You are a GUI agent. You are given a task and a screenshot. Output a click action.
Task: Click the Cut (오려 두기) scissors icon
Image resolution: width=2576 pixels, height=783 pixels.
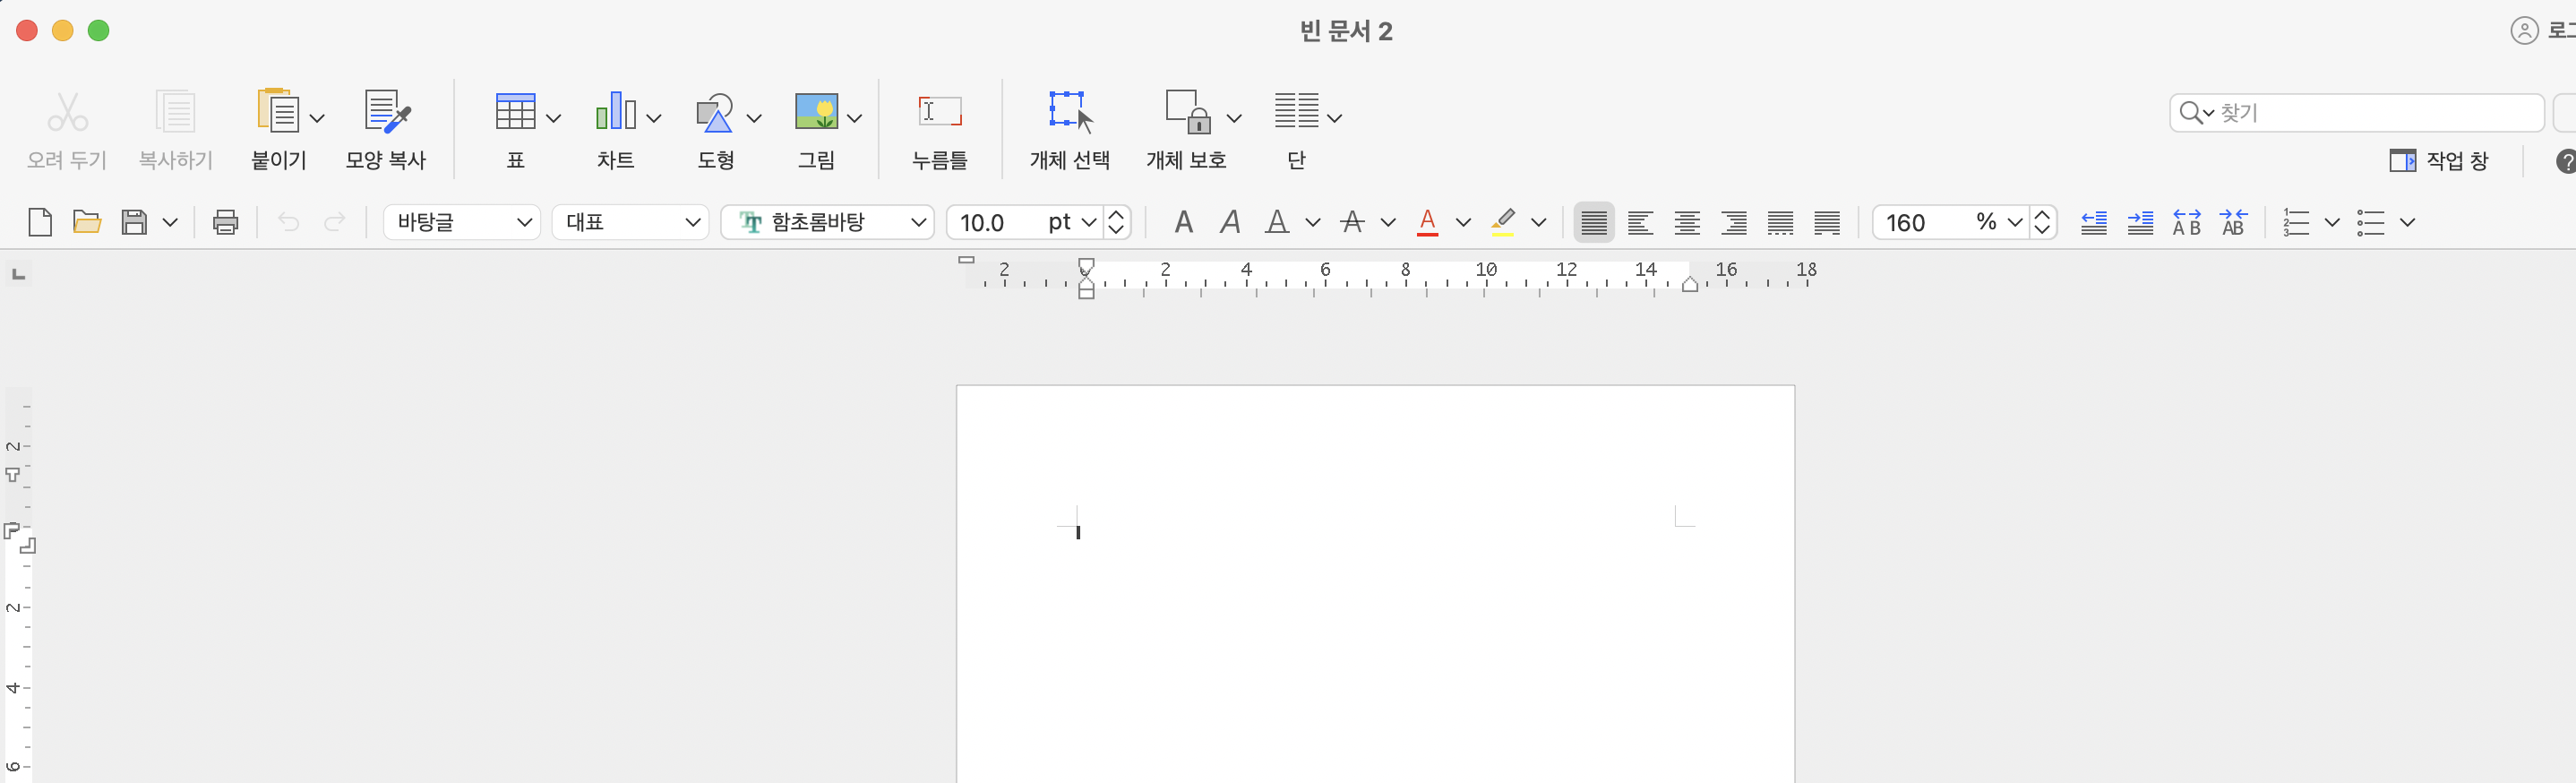pyautogui.click(x=67, y=111)
